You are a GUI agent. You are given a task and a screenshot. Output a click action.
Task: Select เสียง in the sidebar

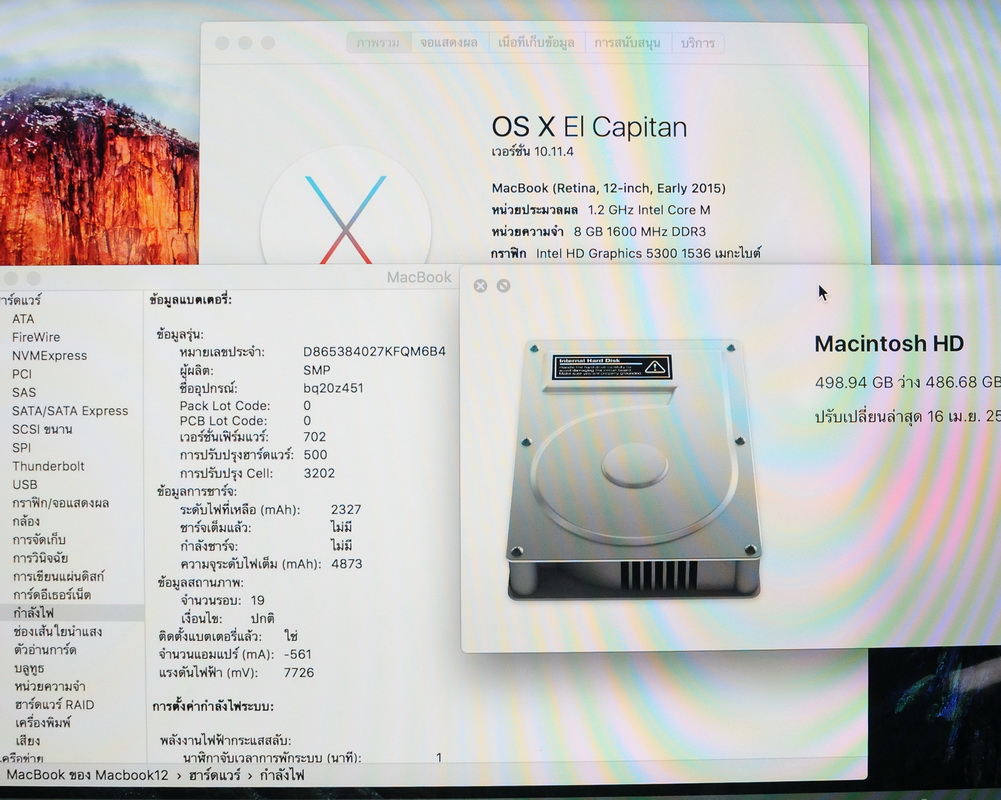[27, 741]
